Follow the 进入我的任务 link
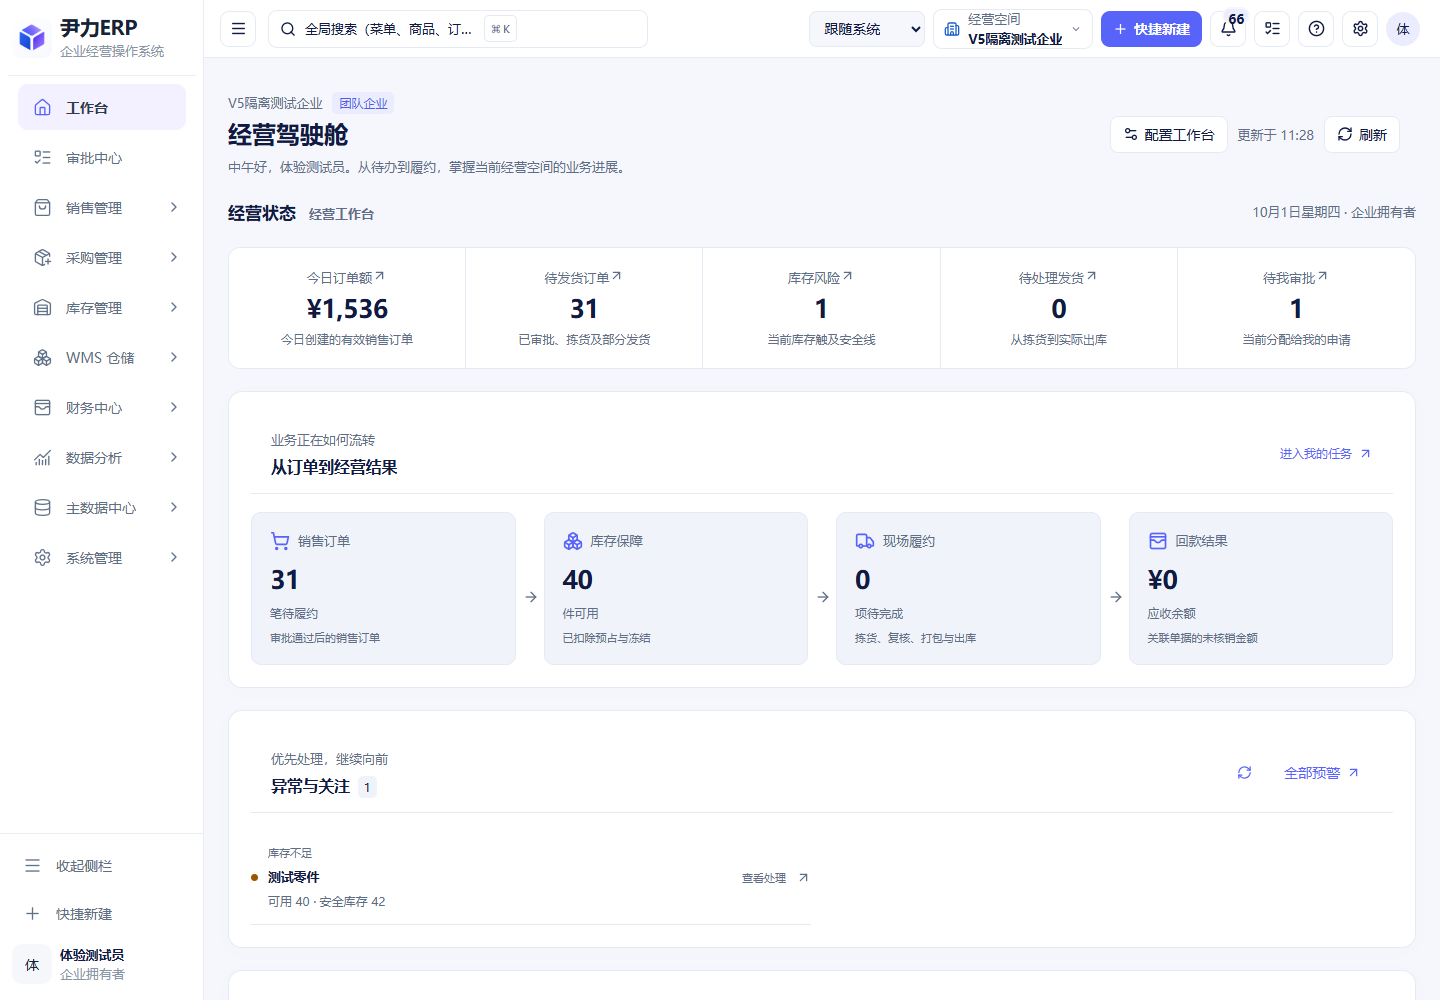 (x=1325, y=454)
